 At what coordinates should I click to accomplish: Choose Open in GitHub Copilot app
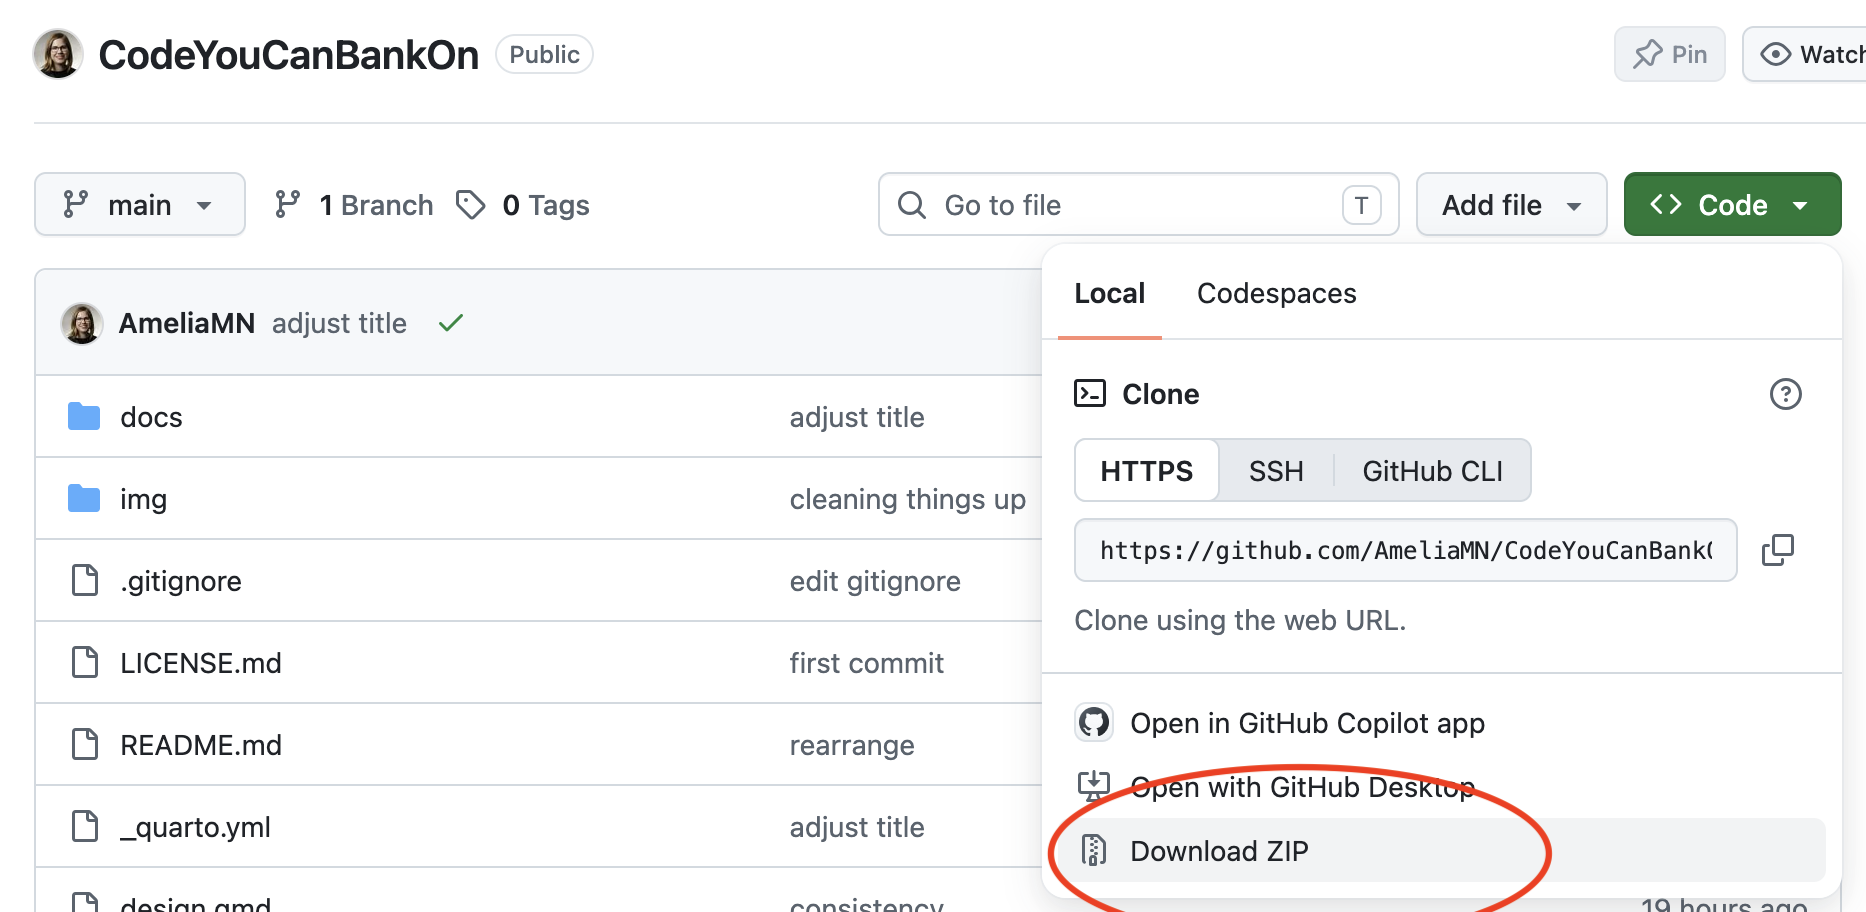coord(1442,722)
